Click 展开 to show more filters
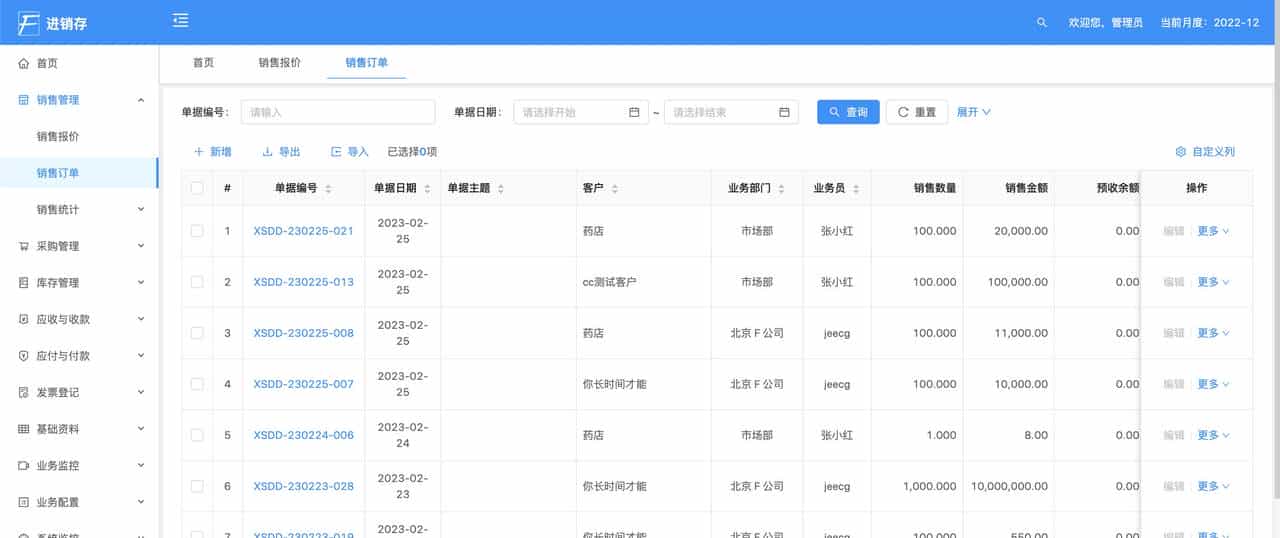 tap(974, 112)
